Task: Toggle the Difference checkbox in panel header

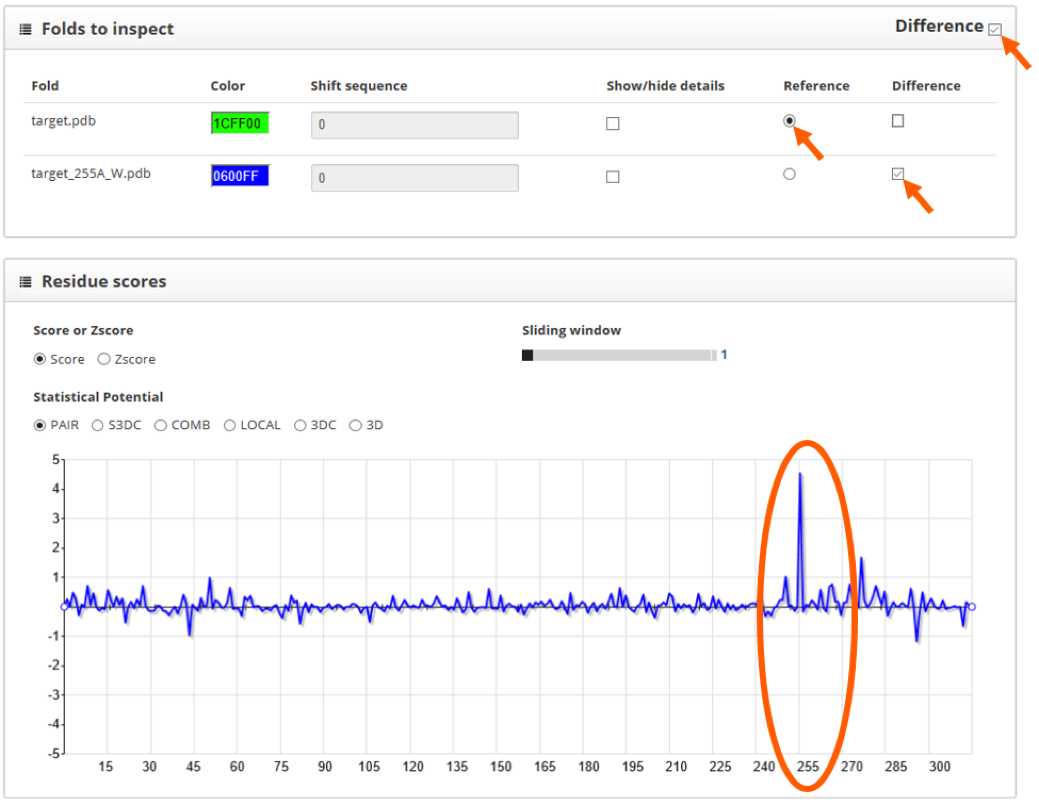Action: coord(995,29)
